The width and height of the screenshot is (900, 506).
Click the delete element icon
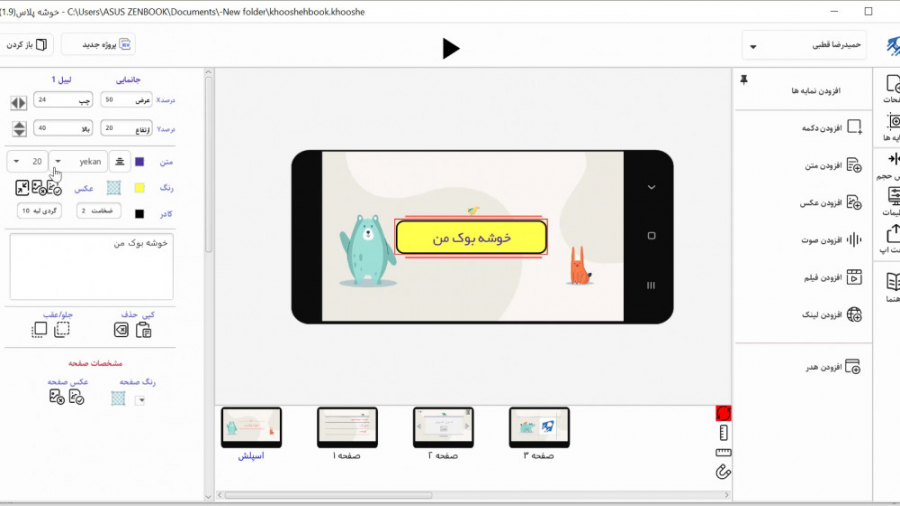click(121, 330)
